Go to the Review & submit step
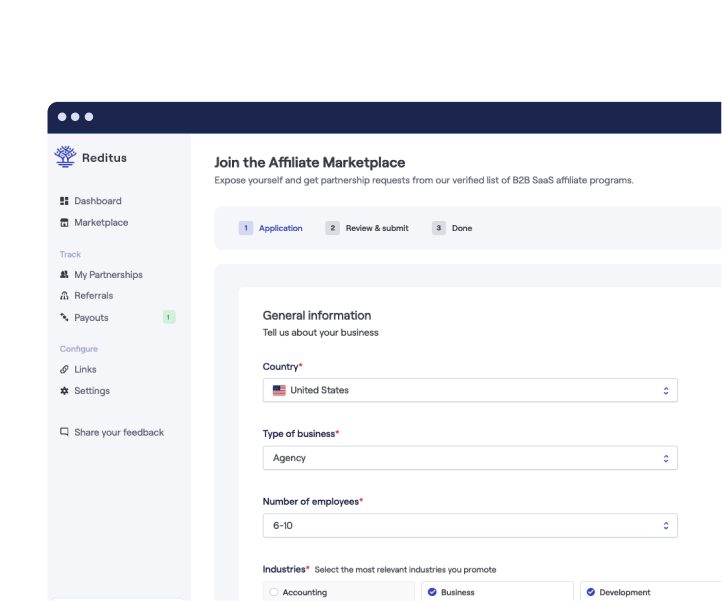Viewport: 722px width, 601px height. (x=367, y=228)
